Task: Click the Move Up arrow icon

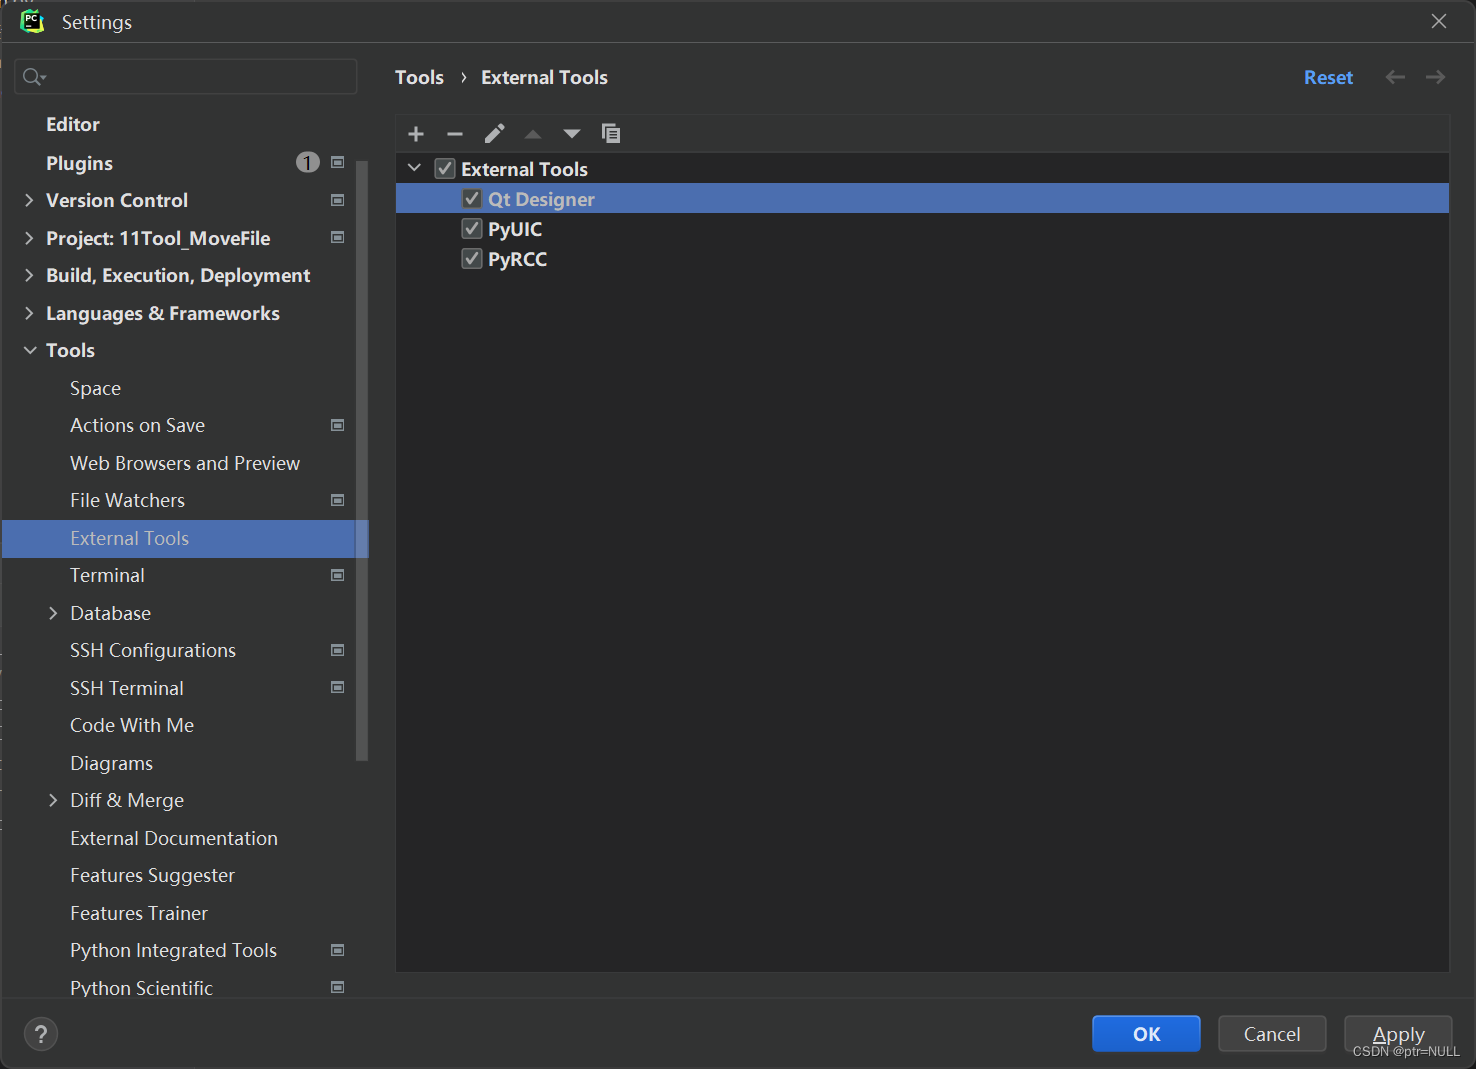Action: [x=533, y=134]
